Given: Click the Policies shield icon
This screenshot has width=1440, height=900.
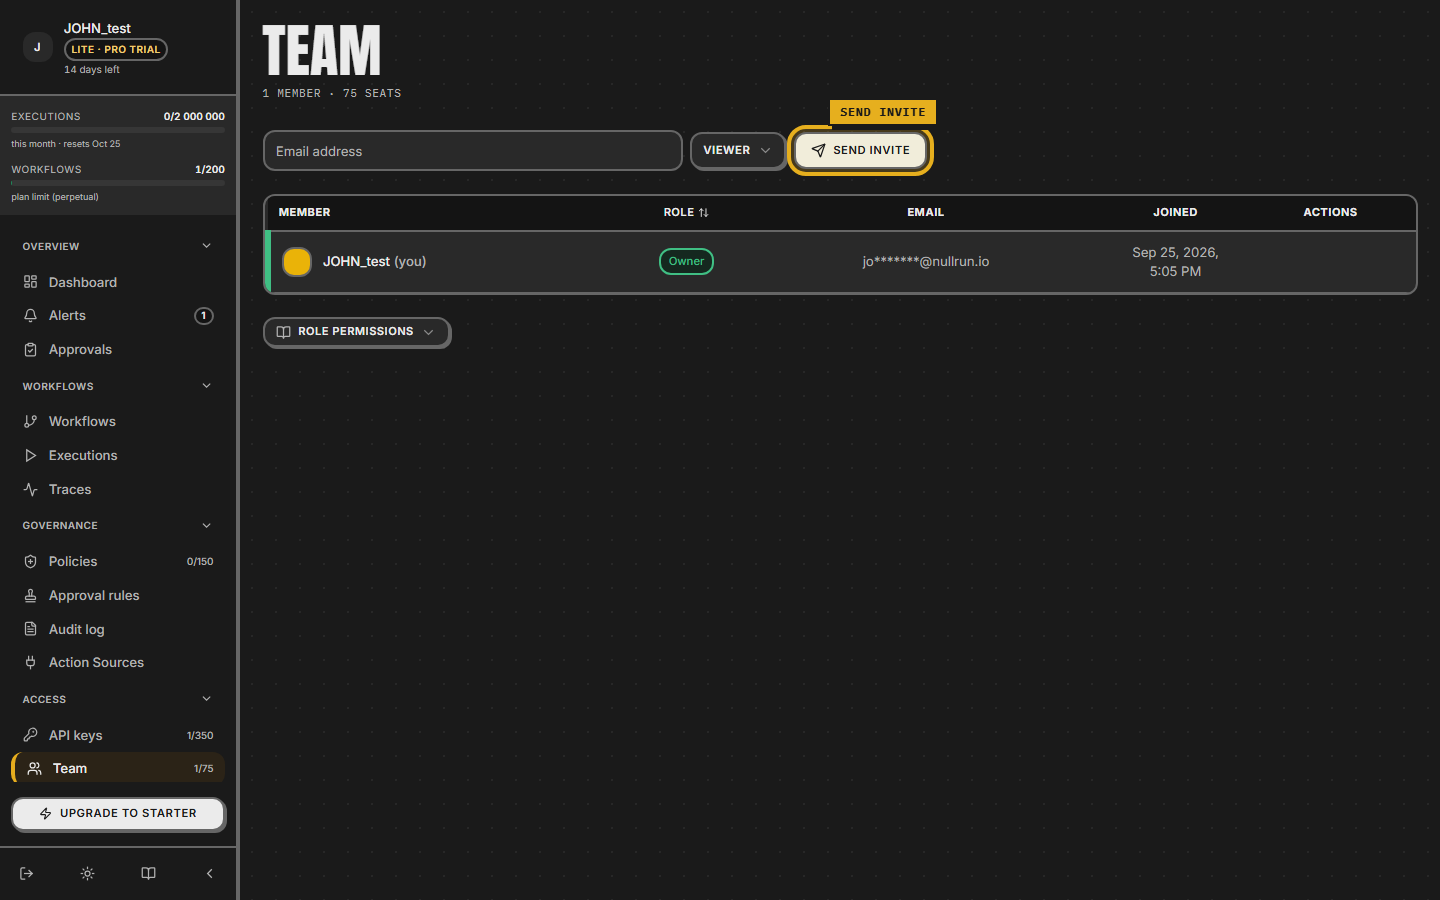Looking at the screenshot, I should [30, 561].
